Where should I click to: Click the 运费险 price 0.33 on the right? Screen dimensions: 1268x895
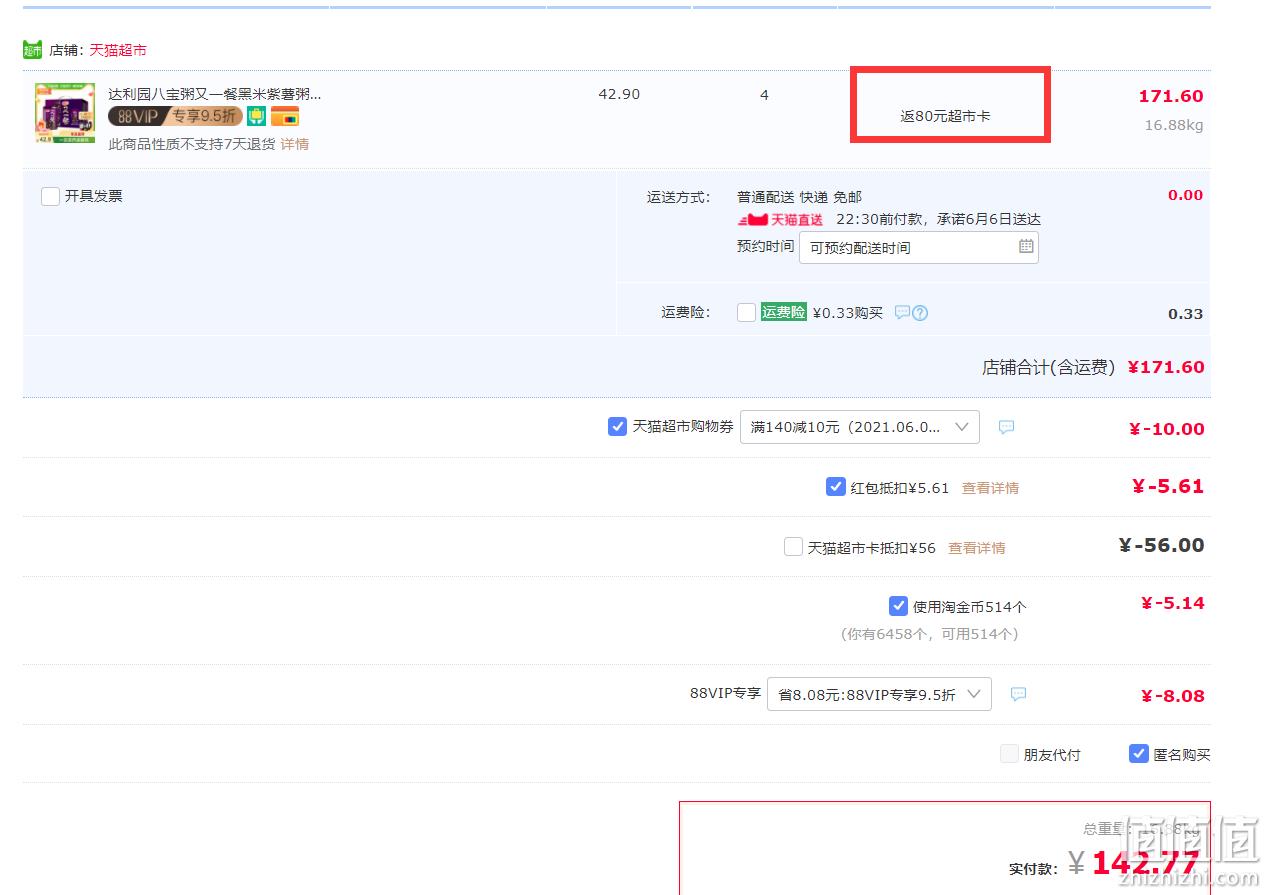click(1186, 314)
